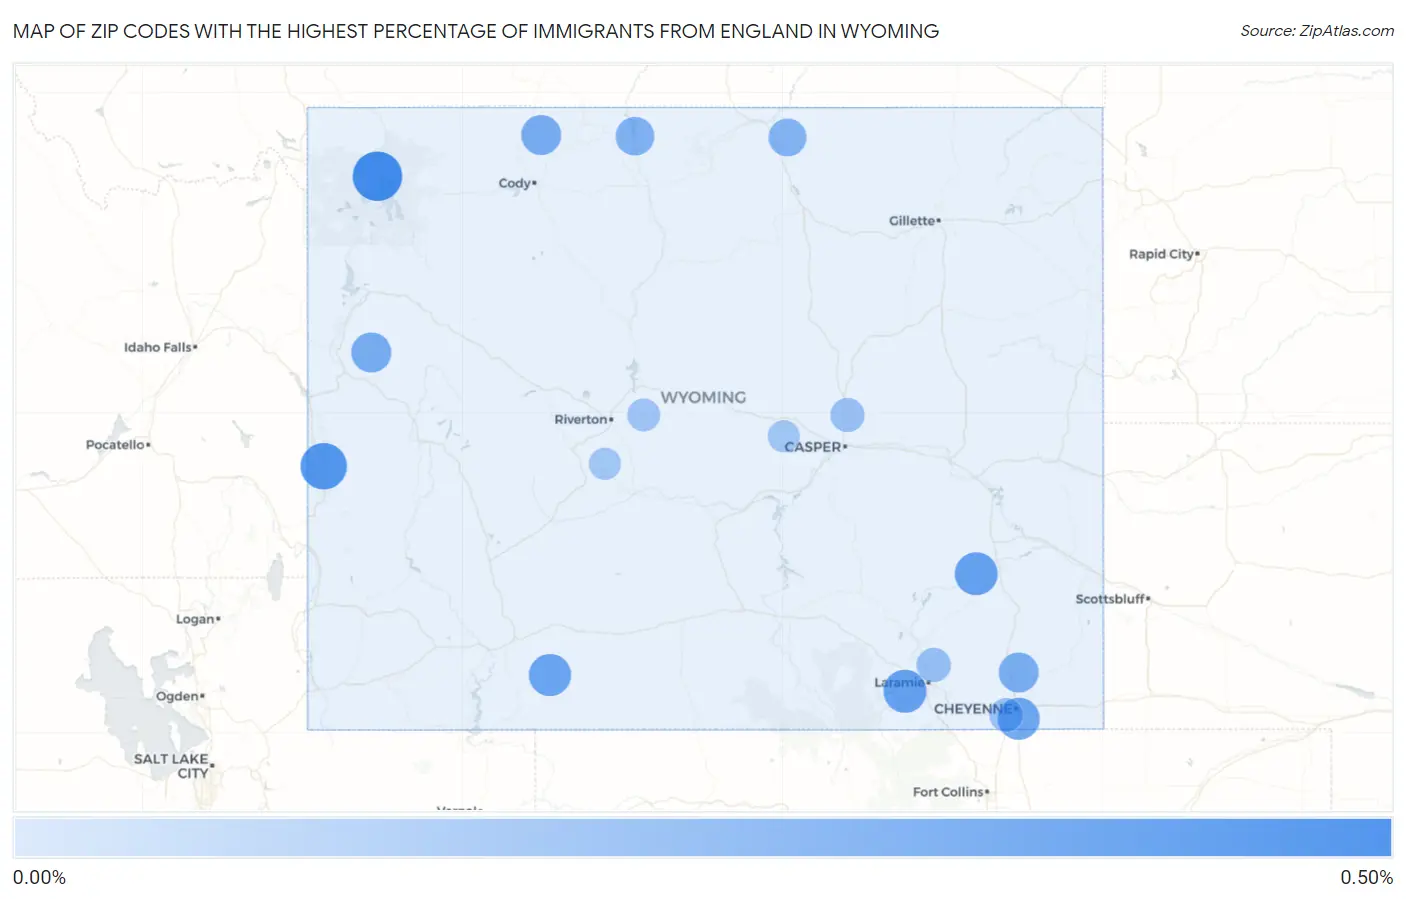Select the bubble southeast of Cheyenne
The width and height of the screenshot is (1406, 899).
pyautogui.click(x=1018, y=718)
